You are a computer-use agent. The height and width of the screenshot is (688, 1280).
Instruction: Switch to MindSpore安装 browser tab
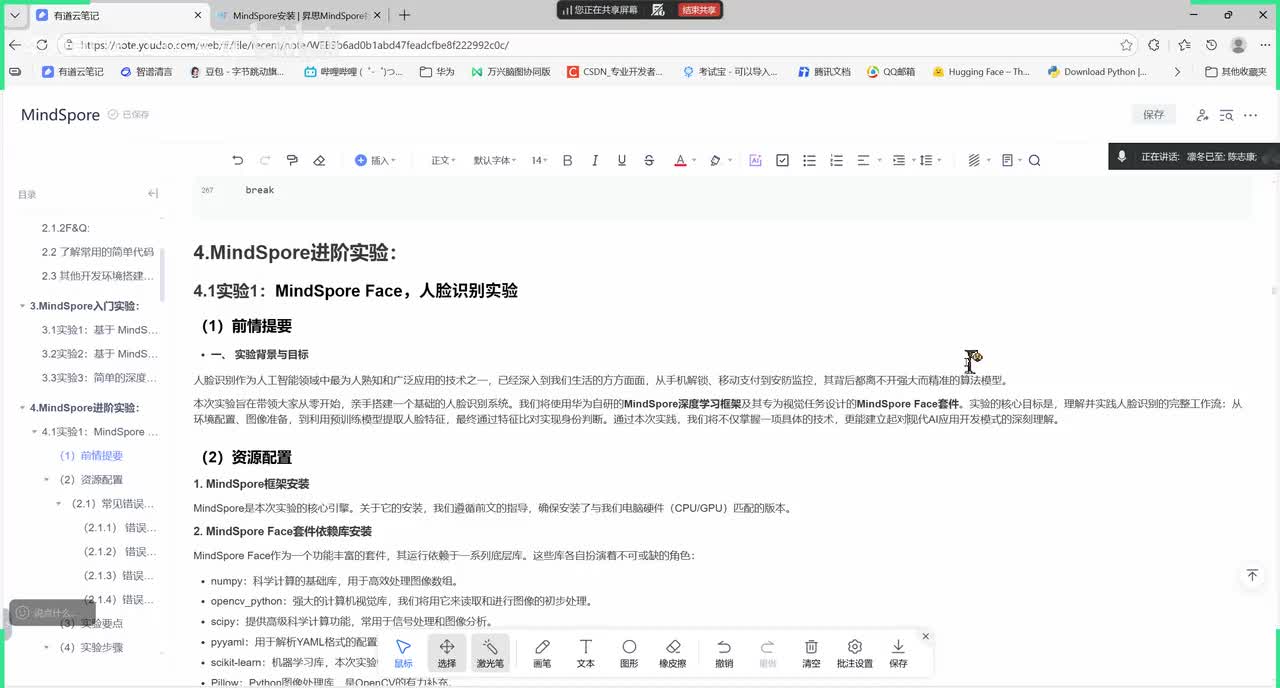point(300,15)
